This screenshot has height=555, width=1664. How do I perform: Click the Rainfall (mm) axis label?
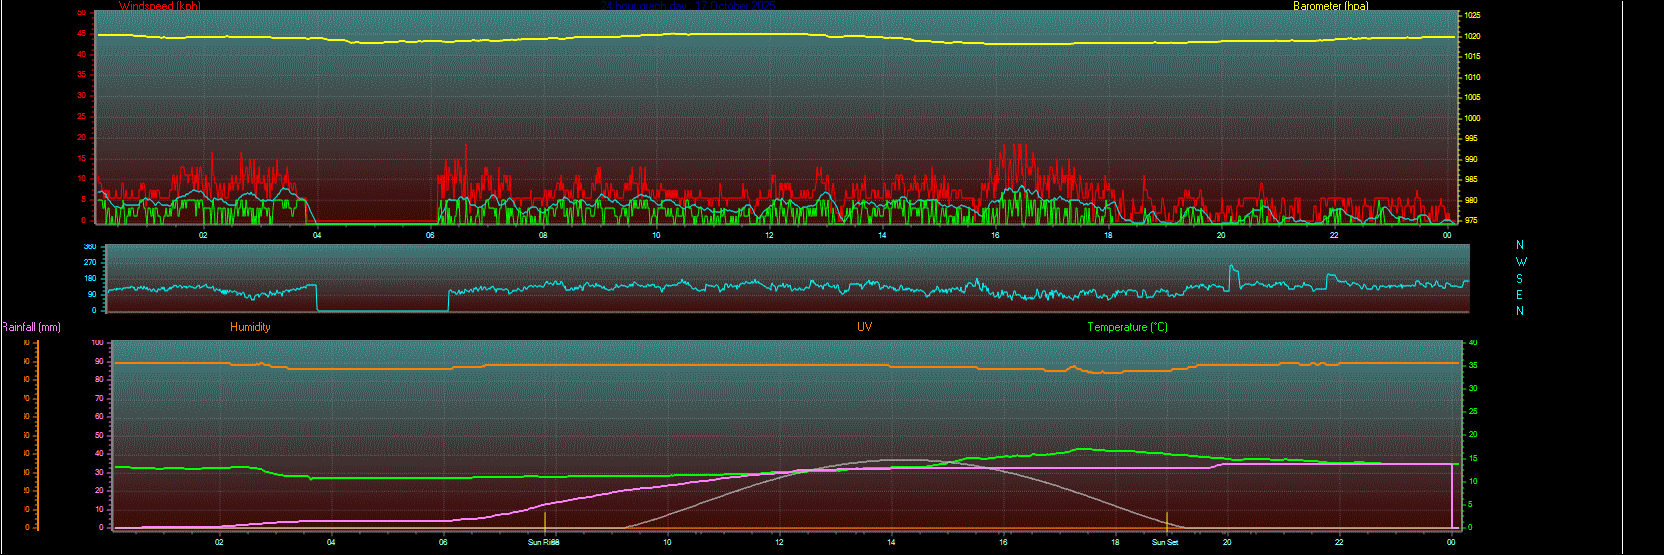(x=31, y=327)
